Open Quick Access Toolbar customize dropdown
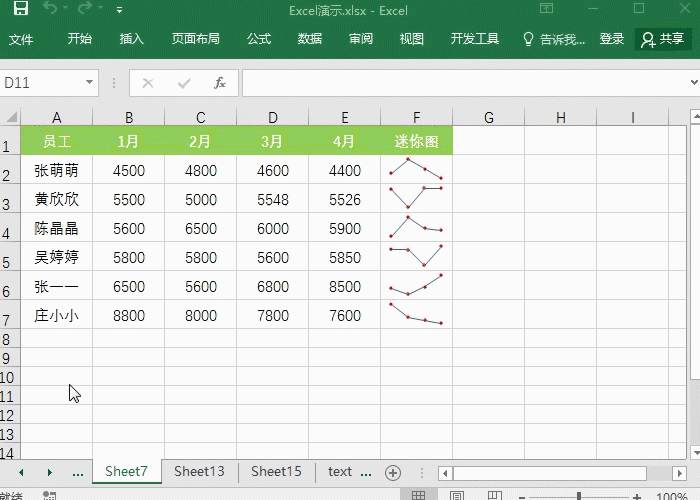 (120, 10)
